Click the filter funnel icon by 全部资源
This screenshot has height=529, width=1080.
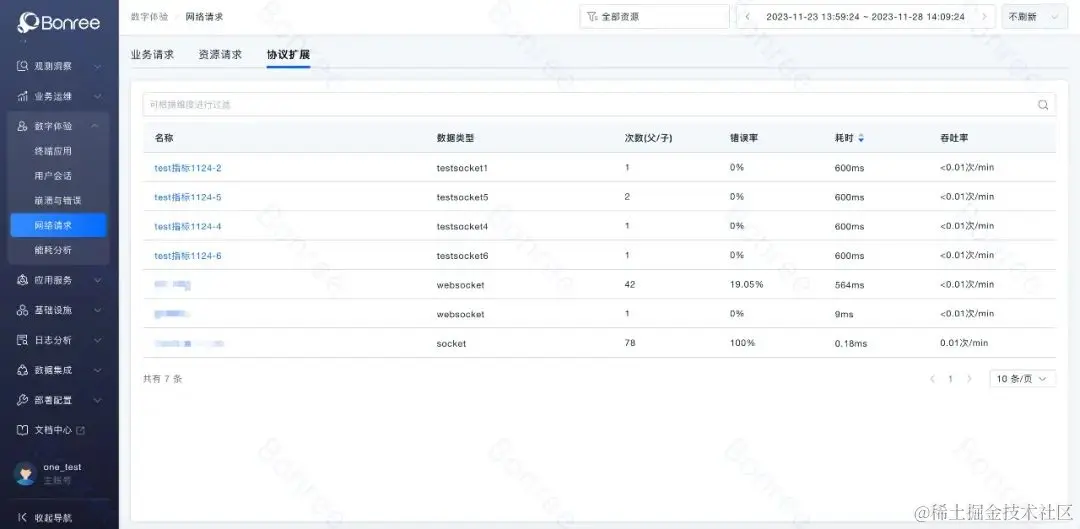592,17
